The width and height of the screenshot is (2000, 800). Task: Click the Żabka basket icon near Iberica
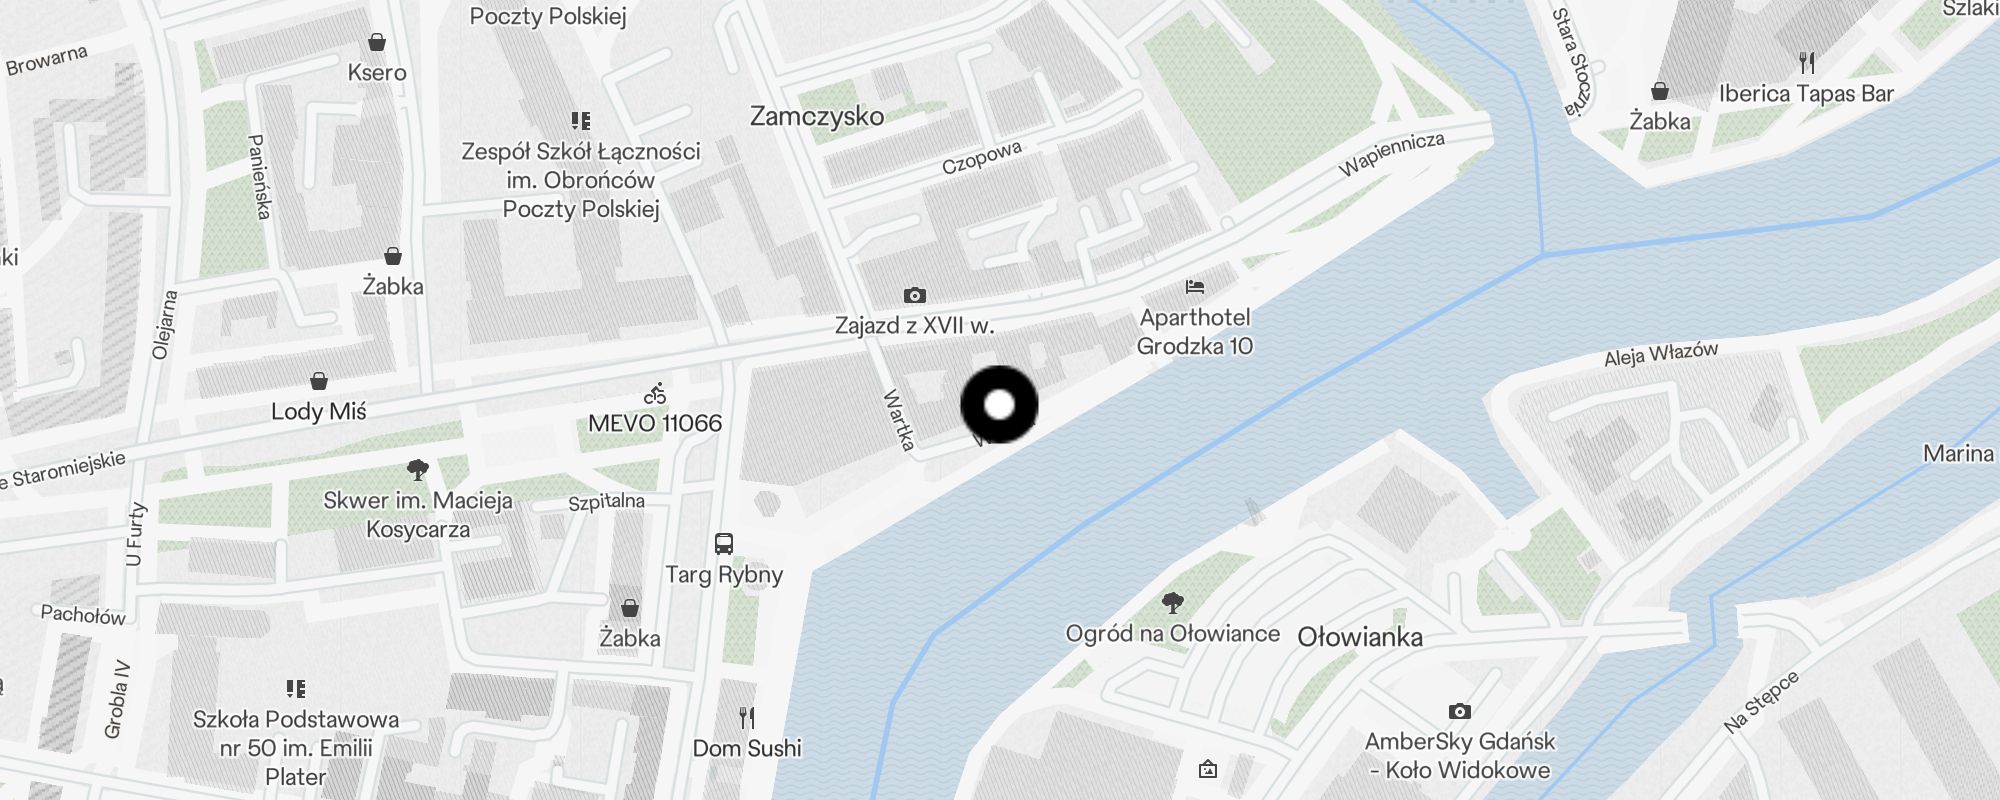pos(1660,91)
